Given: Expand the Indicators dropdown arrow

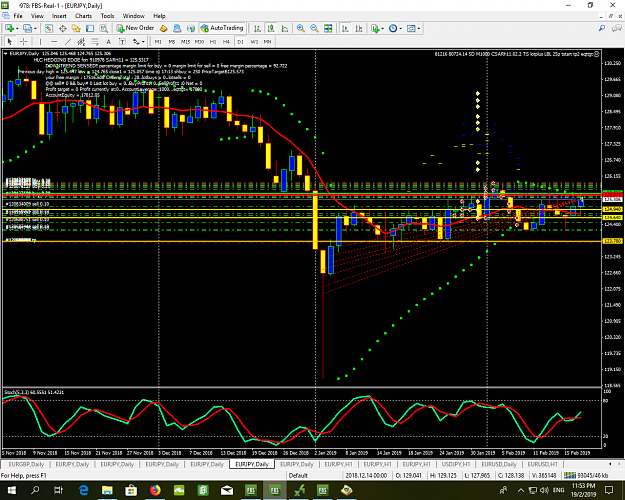Looking at the screenshot, I should pos(383,28).
